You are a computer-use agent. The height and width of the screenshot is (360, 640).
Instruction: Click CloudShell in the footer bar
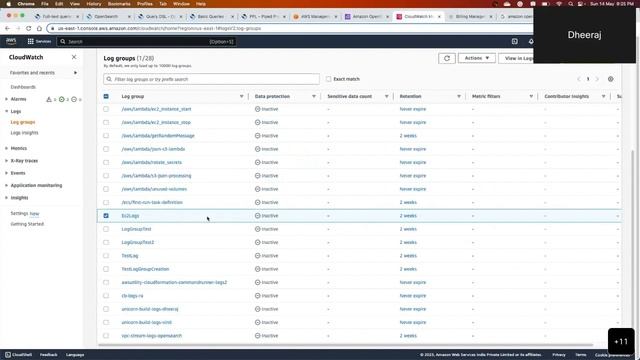click(18, 355)
